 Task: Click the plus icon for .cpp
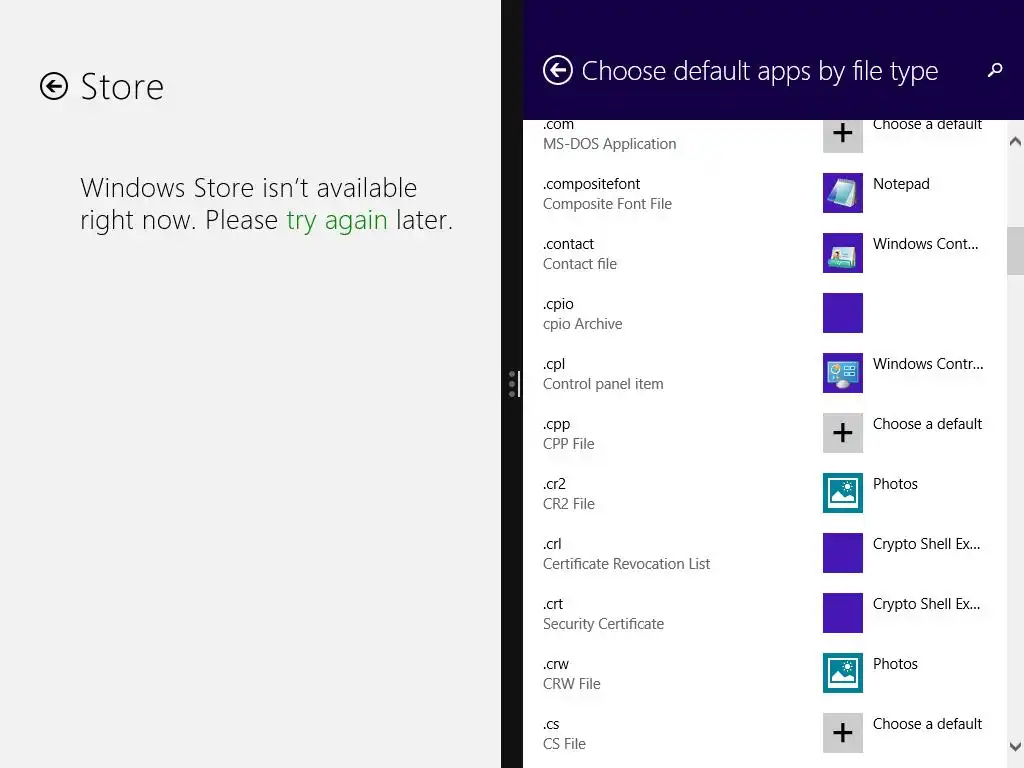(842, 433)
